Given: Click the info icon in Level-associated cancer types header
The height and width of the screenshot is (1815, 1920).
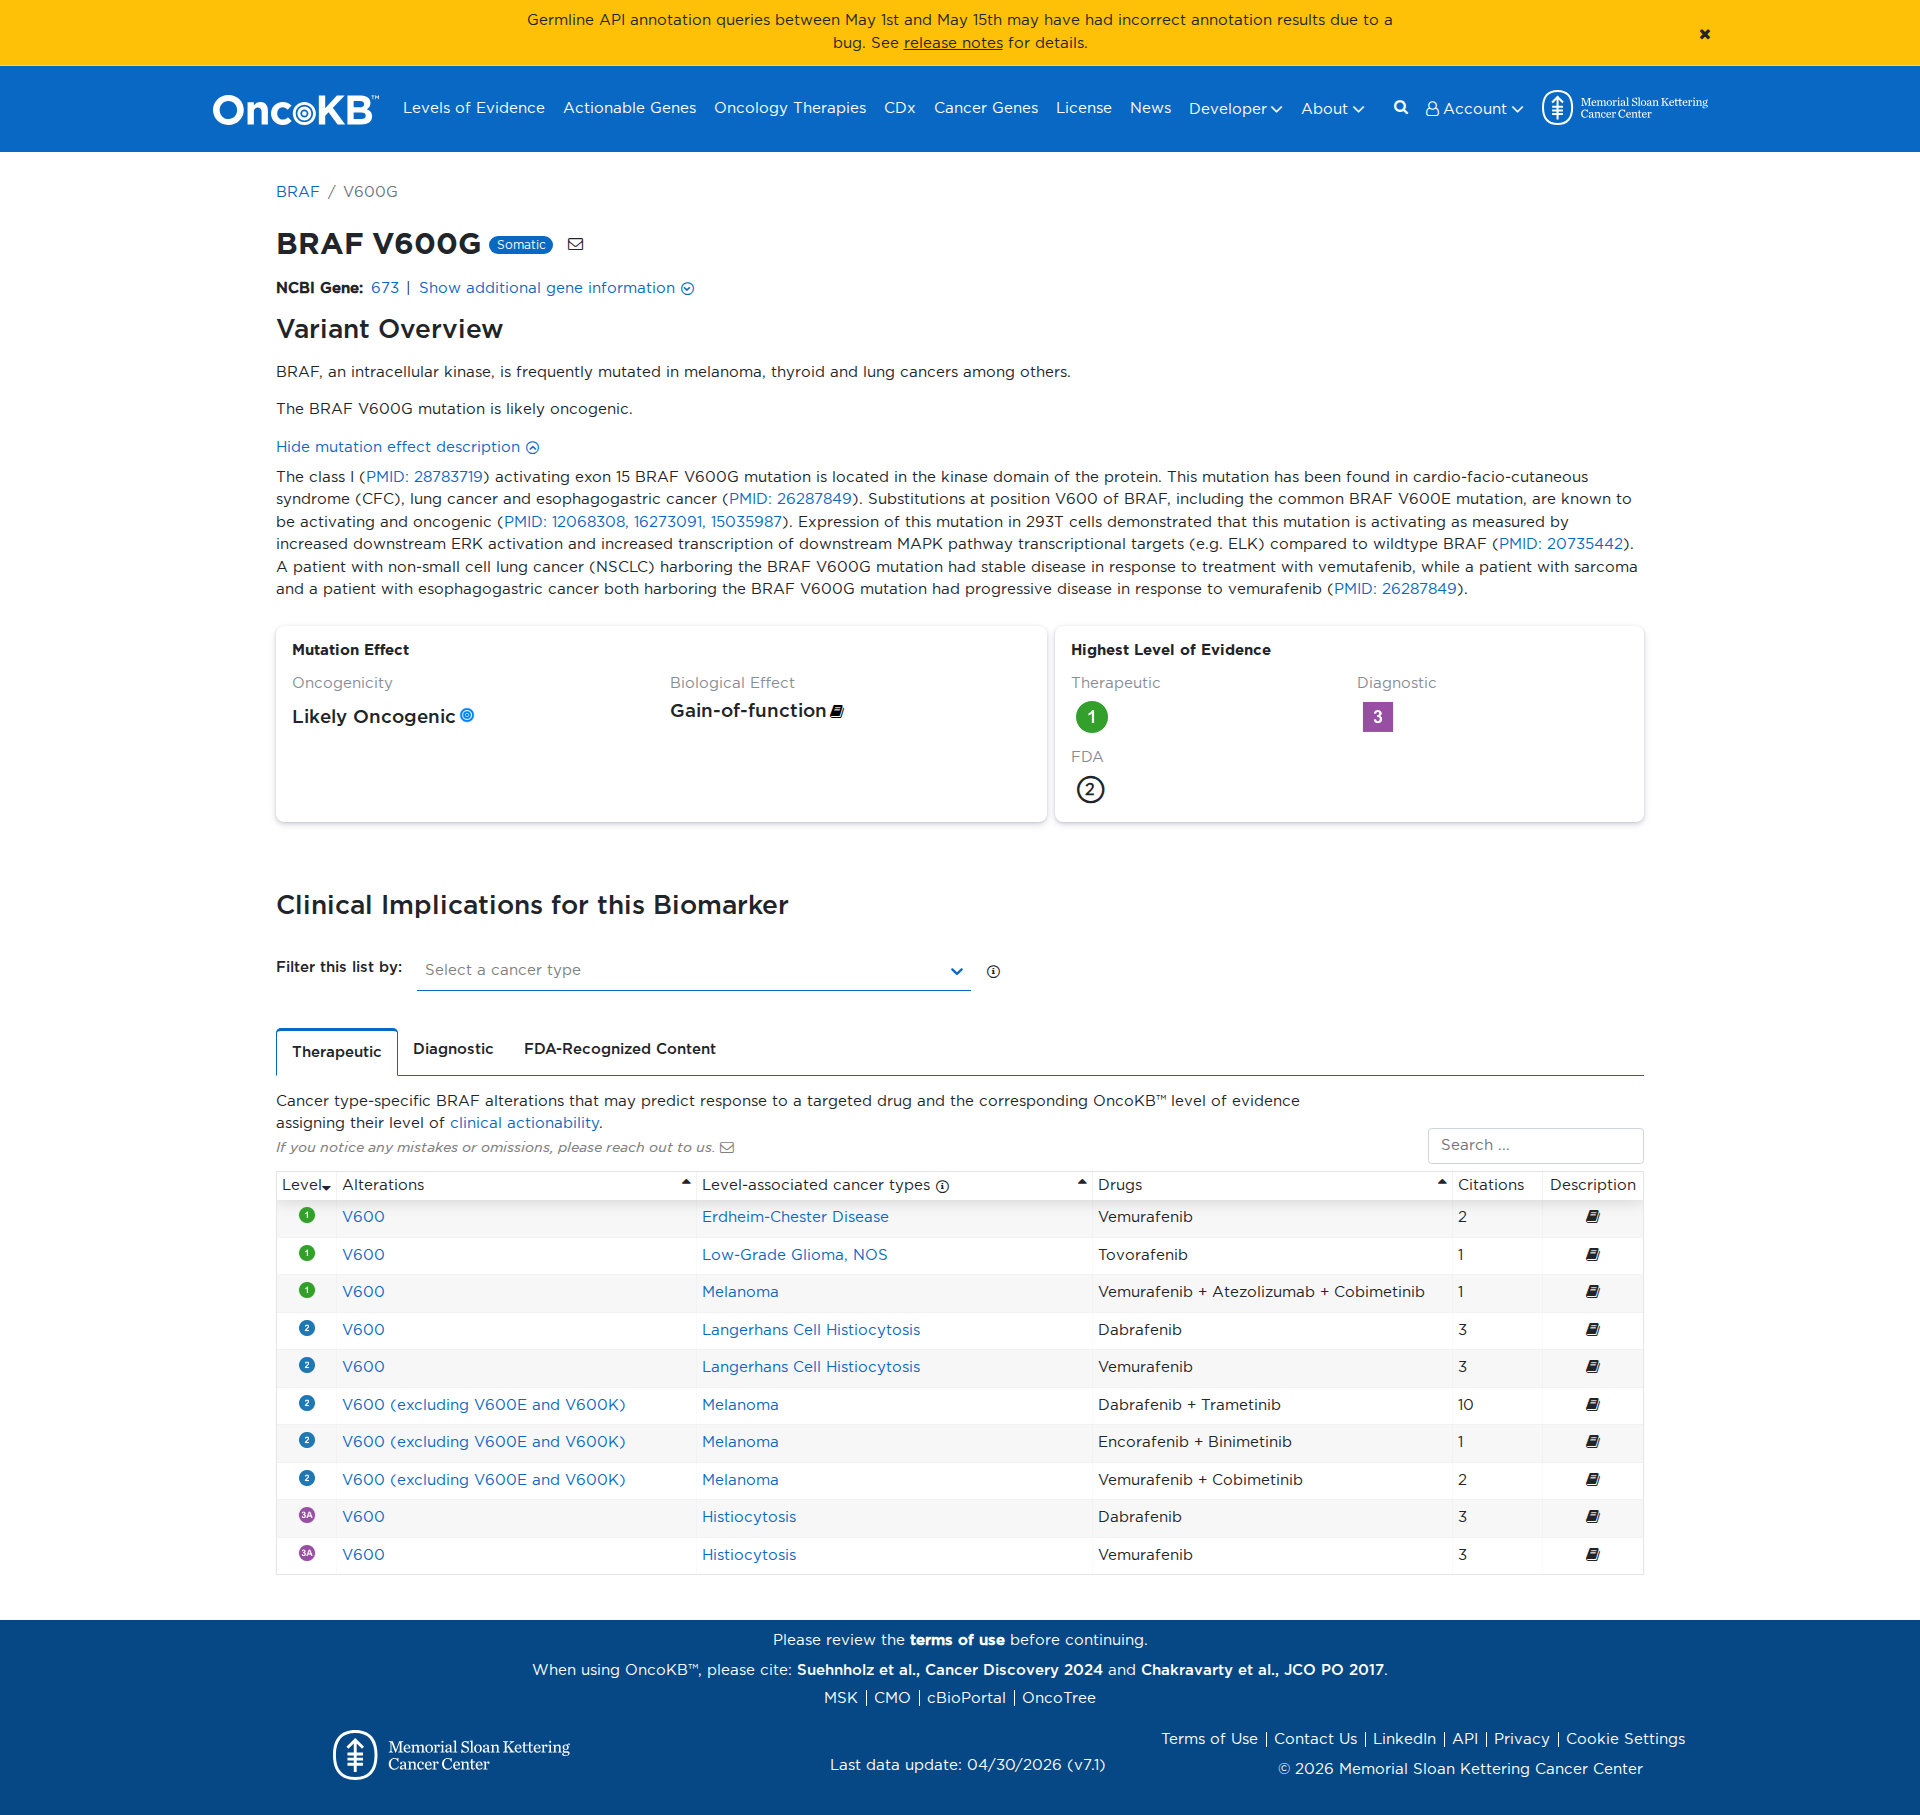Looking at the screenshot, I should coord(942,1186).
